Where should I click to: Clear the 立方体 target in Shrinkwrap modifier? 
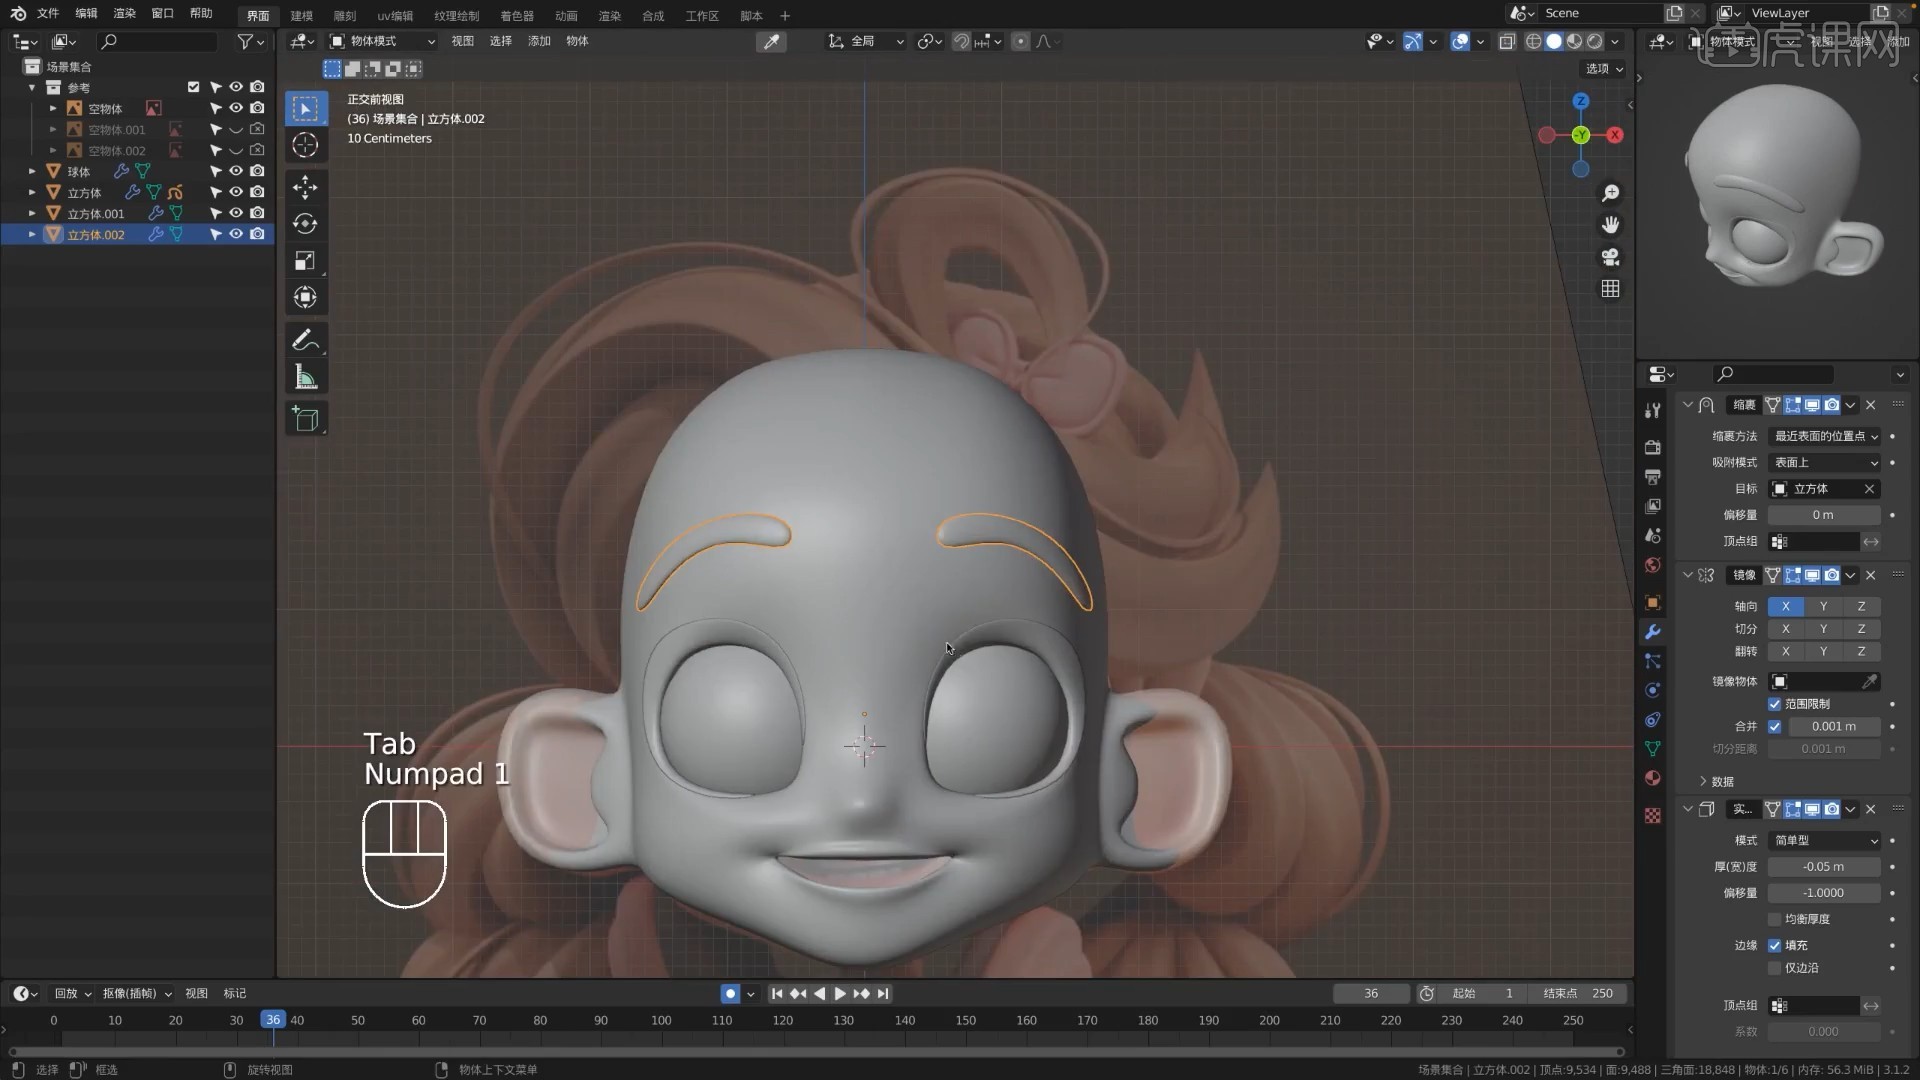click(x=1870, y=488)
